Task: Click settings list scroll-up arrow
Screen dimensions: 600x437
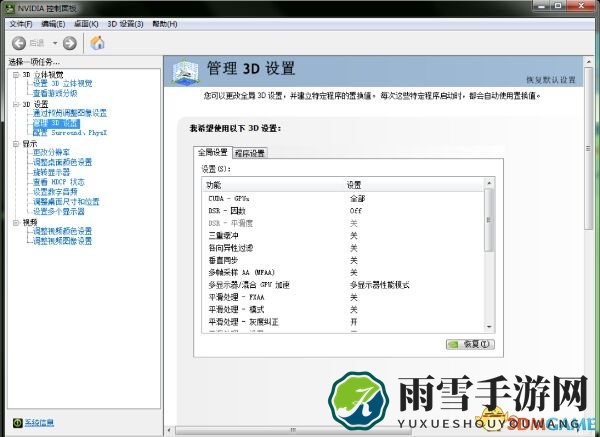Action: [489, 184]
